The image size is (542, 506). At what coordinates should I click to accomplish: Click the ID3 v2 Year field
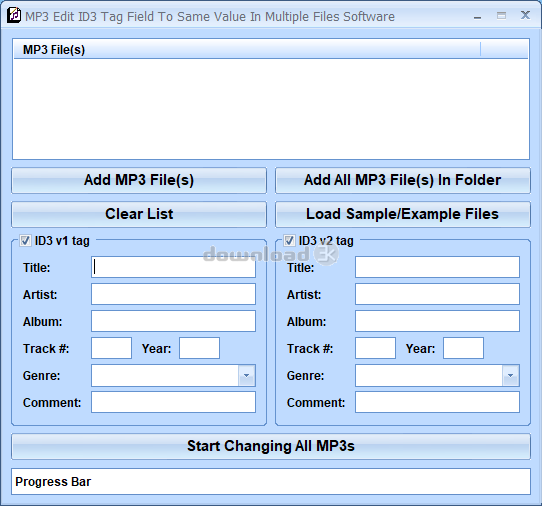(x=463, y=348)
